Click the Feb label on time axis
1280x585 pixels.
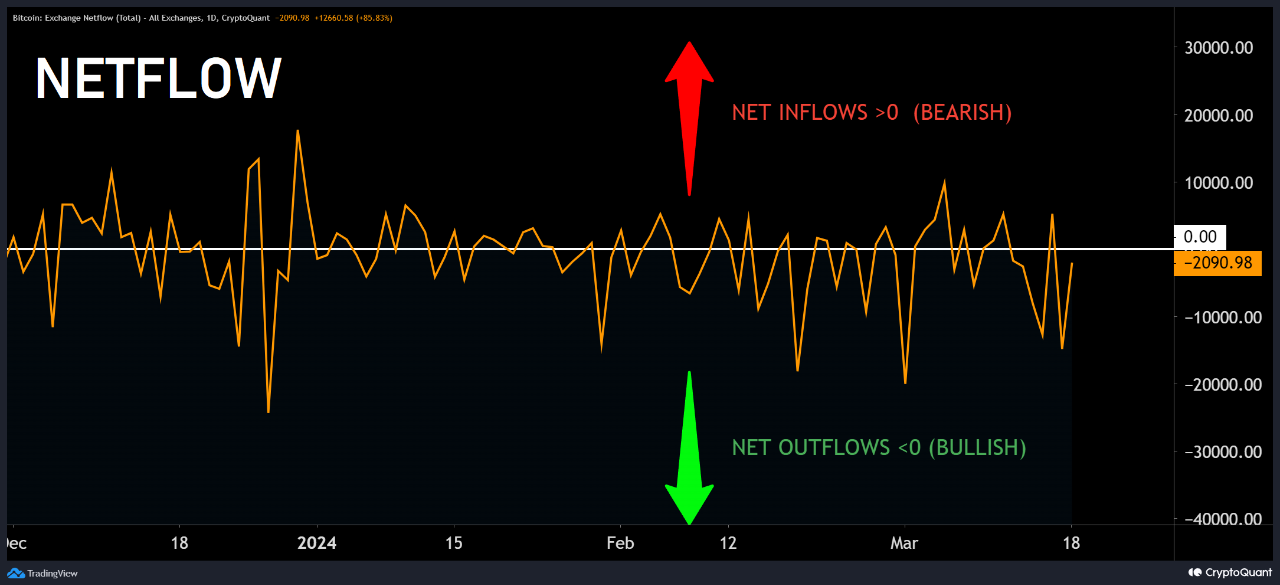[620, 543]
